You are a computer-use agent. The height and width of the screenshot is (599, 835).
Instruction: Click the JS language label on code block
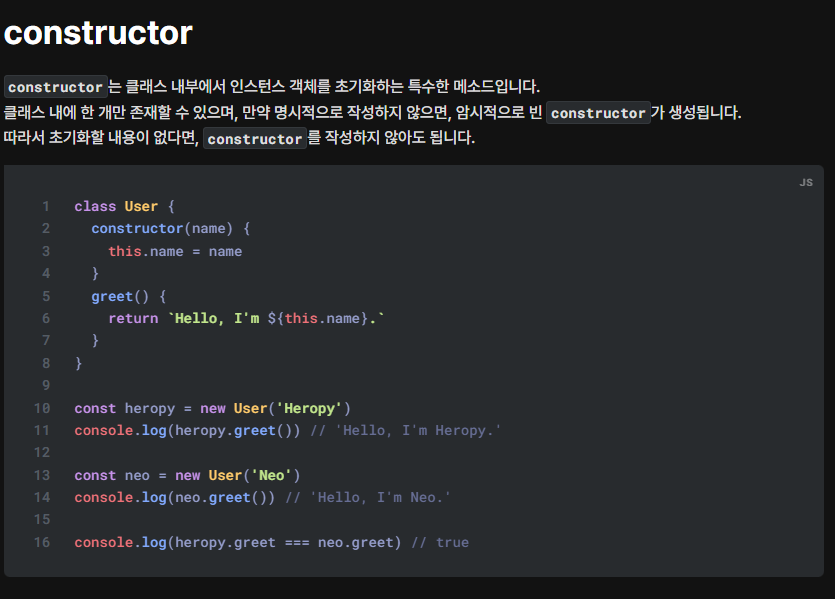point(806,183)
